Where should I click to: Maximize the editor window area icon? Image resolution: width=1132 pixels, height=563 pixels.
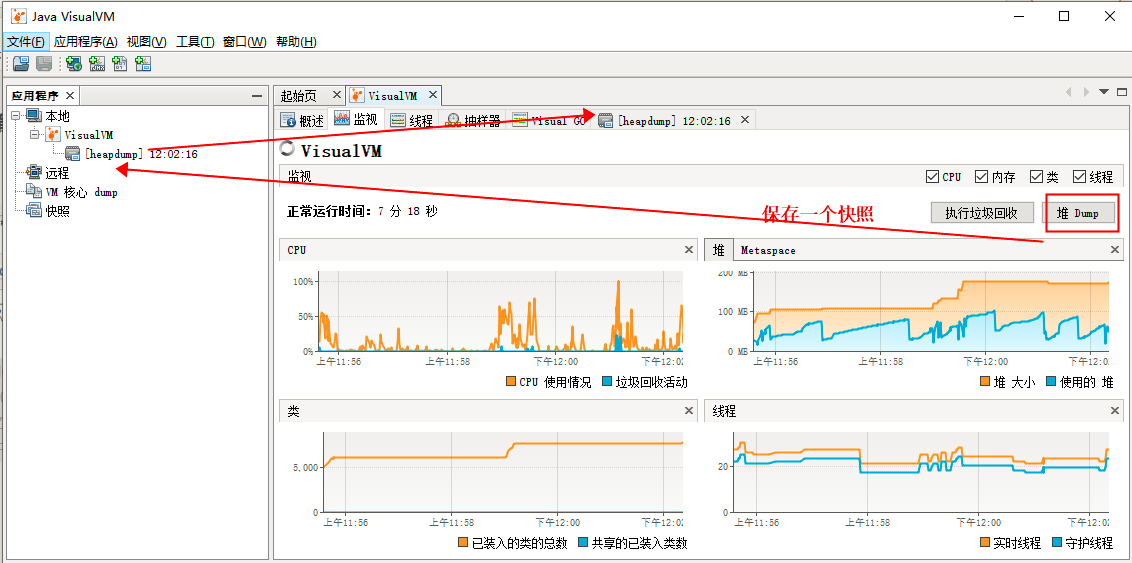coord(1121,92)
